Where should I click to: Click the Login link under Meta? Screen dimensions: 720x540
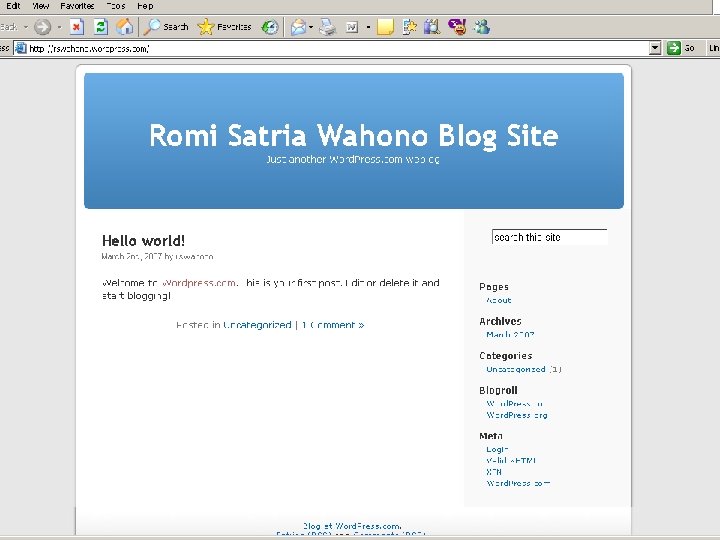[497, 450]
